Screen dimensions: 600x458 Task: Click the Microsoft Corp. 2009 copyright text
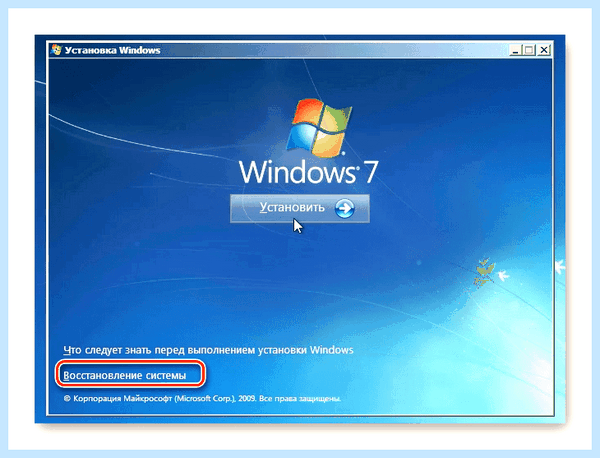(202, 399)
